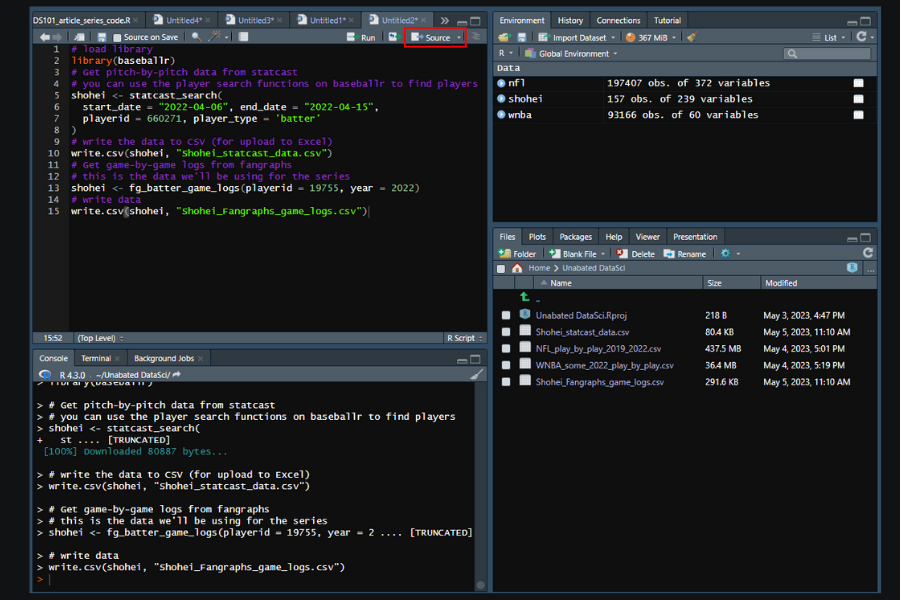The width and height of the screenshot is (900, 600).
Task: Open the Files pane More gear menu
Action: [x=730, y=253]
